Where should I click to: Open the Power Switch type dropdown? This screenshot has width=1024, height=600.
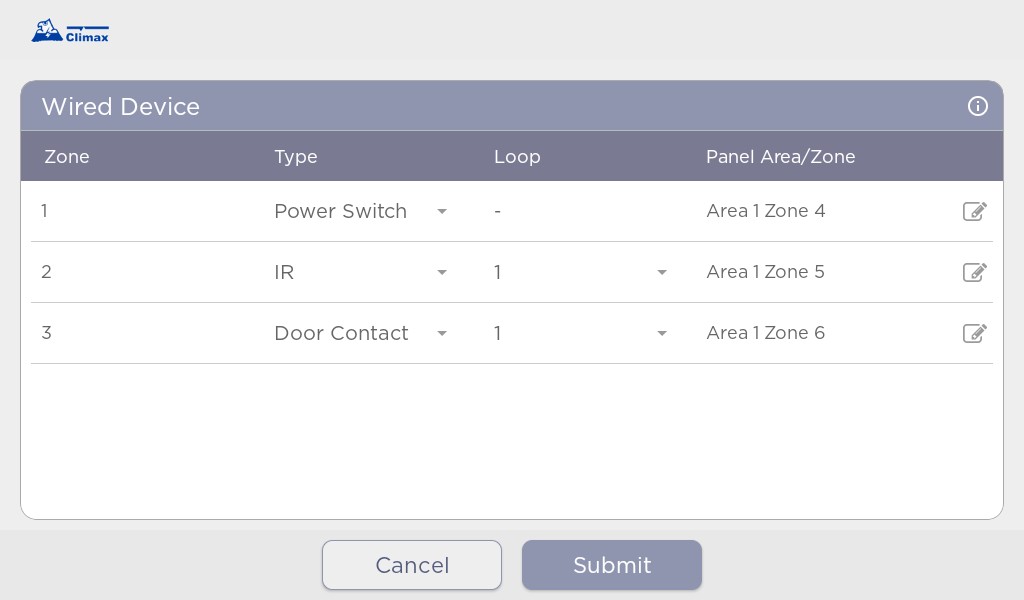point(360,211)
